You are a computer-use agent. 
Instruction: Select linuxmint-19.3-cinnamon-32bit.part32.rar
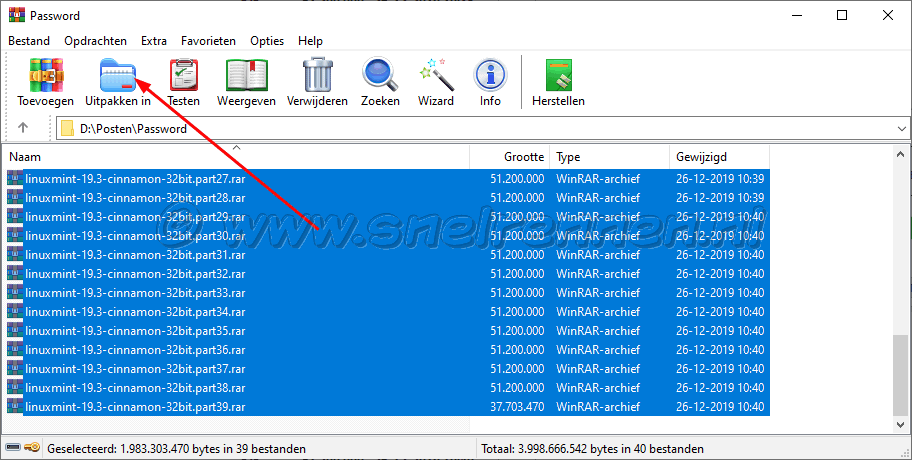(x=135, y=273)
